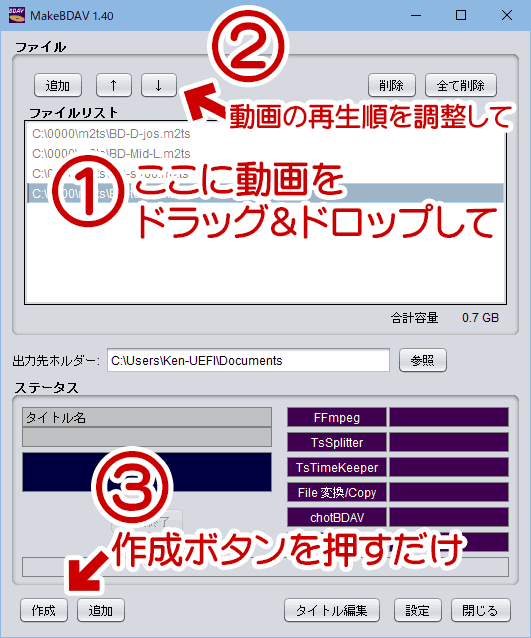Screen dimensions: 531x638
Task: Click the chotBDAV status label
Action: [x=337, y=518]
